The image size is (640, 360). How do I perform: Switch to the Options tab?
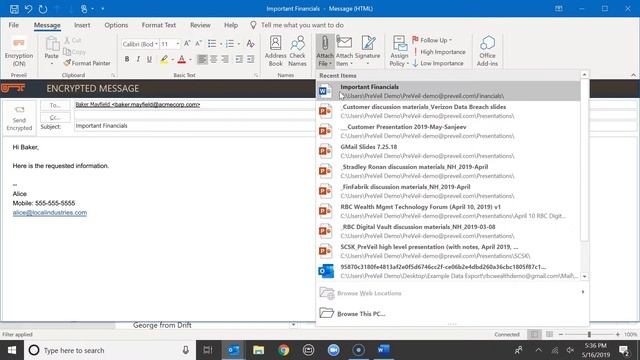pos(116,25)
